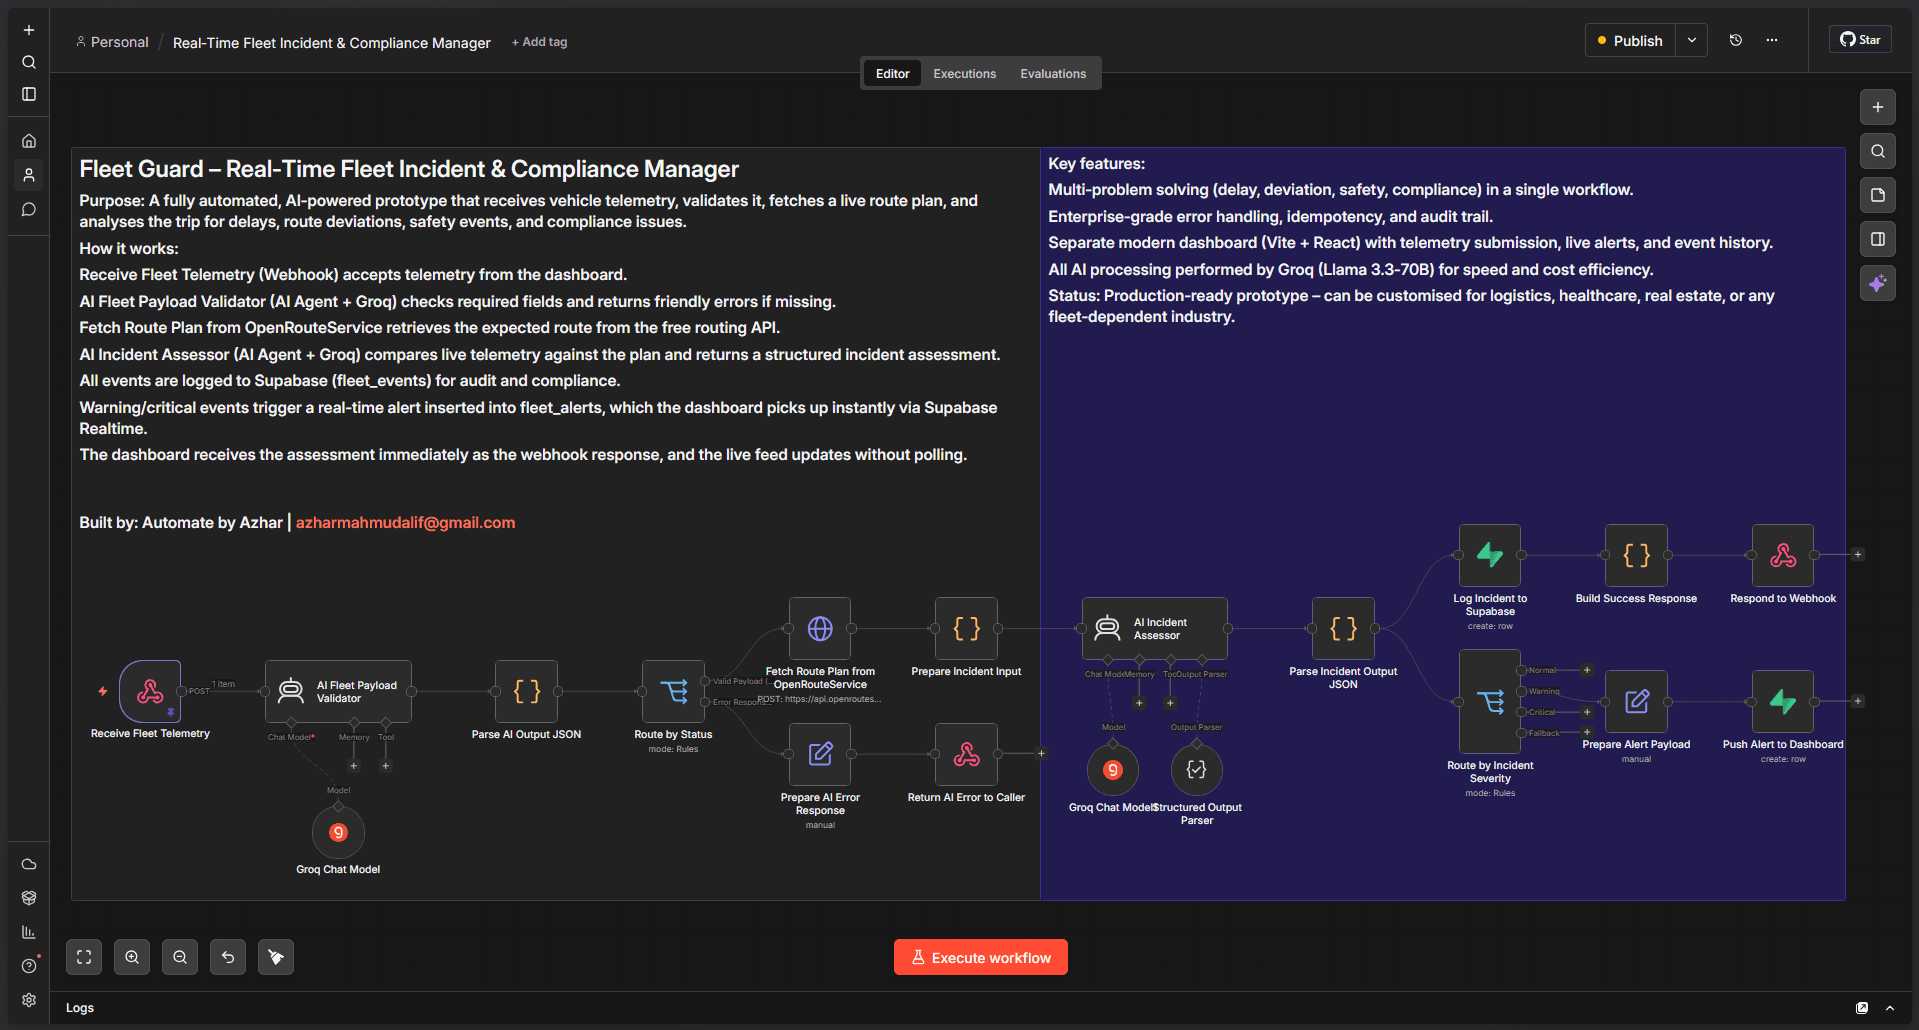Image resolution: width=1919 pixels, height=1030 pixels.
Task: Select the Fetch Route Plan HTTP node
Action: 820,628
